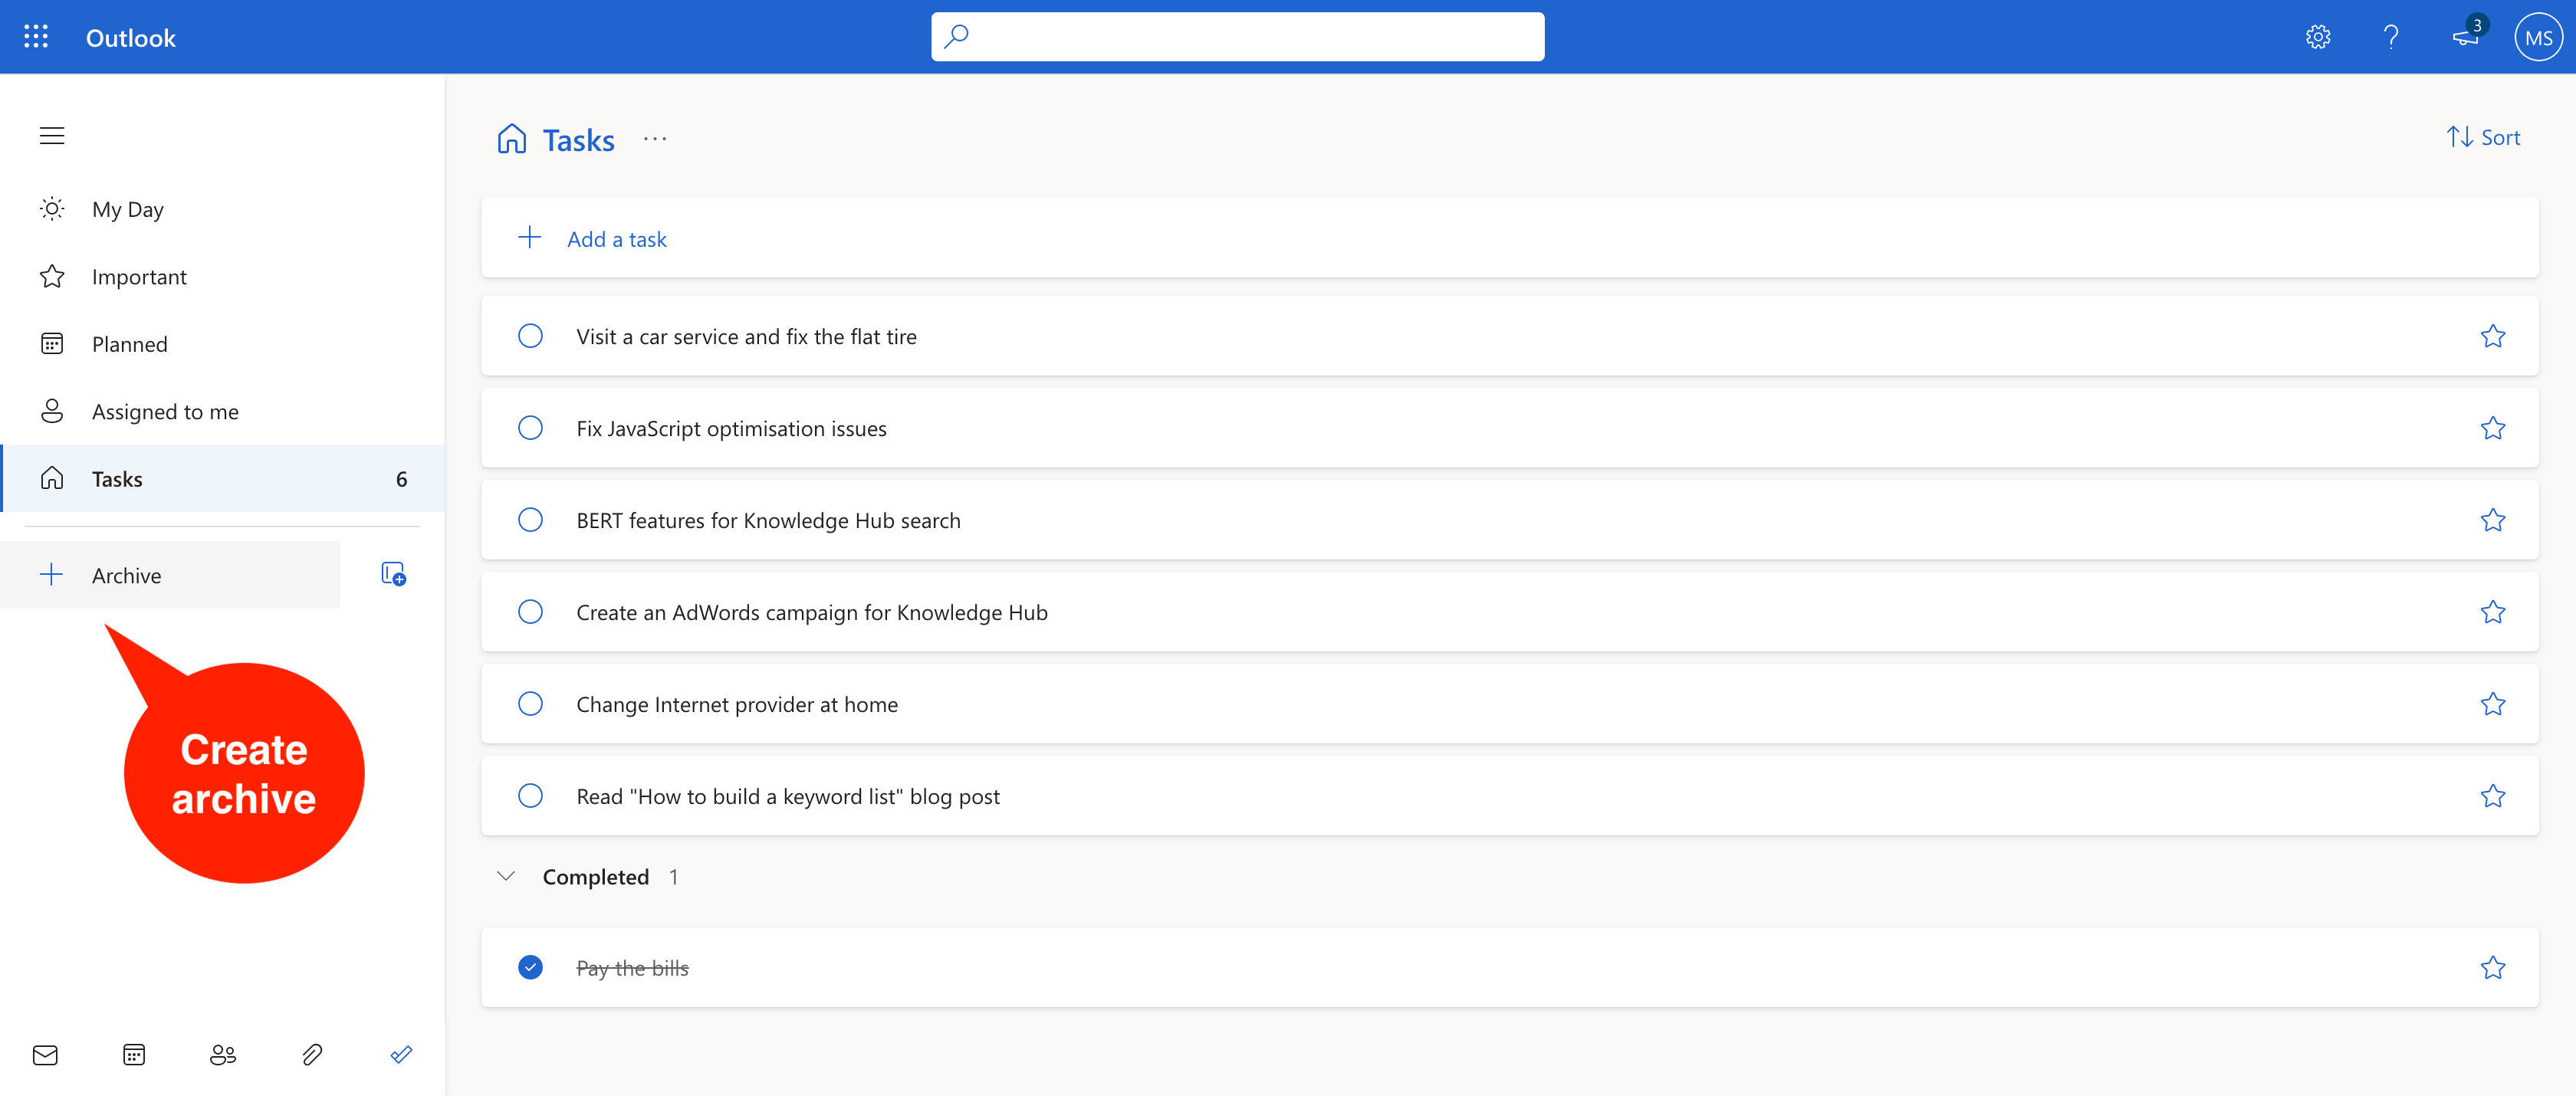The height and width of the screenshot is (1096, 2576).
Task: Open the Sort menu
Action: 2484,137
